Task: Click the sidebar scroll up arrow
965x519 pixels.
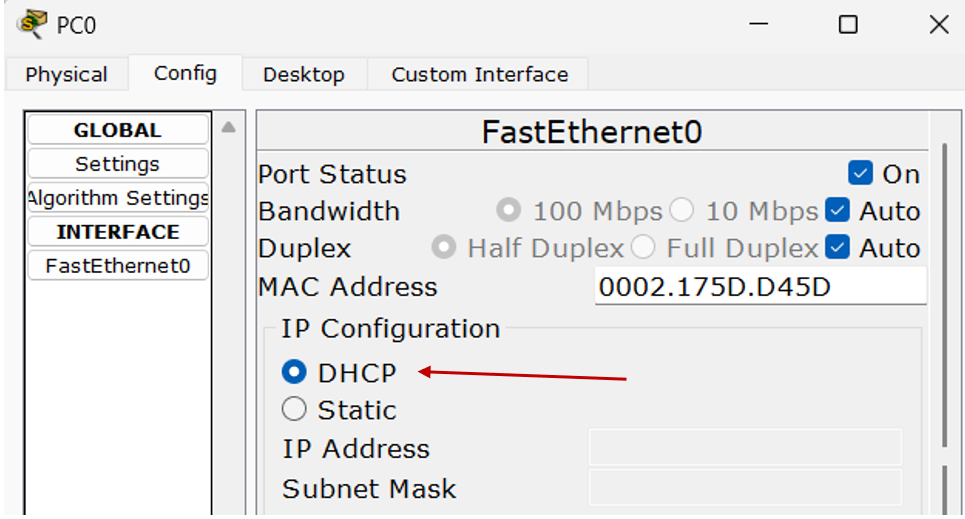Action: 228,128
